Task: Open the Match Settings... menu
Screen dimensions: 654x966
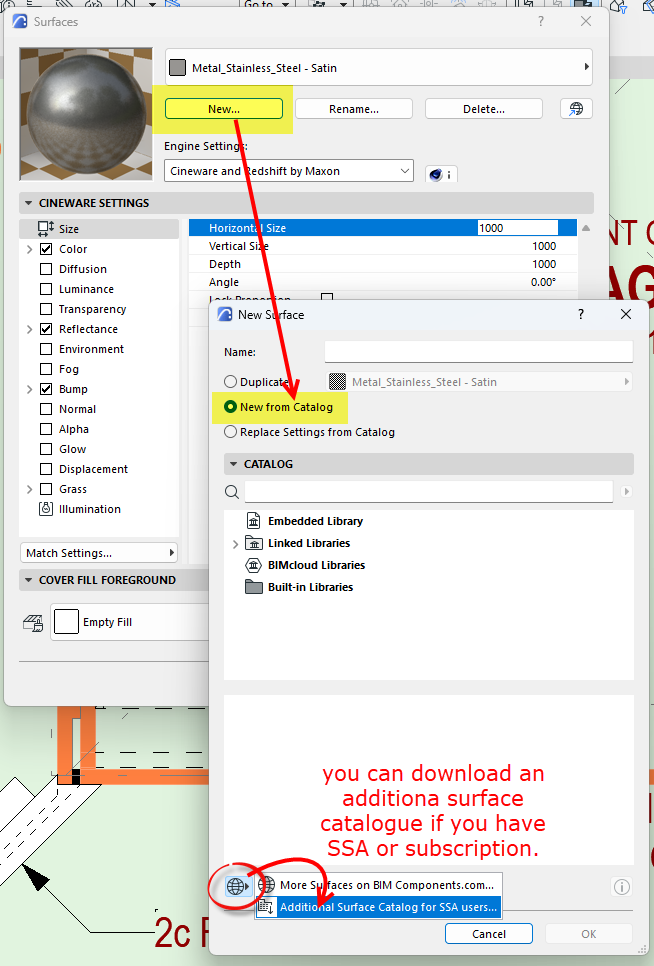Action: click(x=99, y=553)
